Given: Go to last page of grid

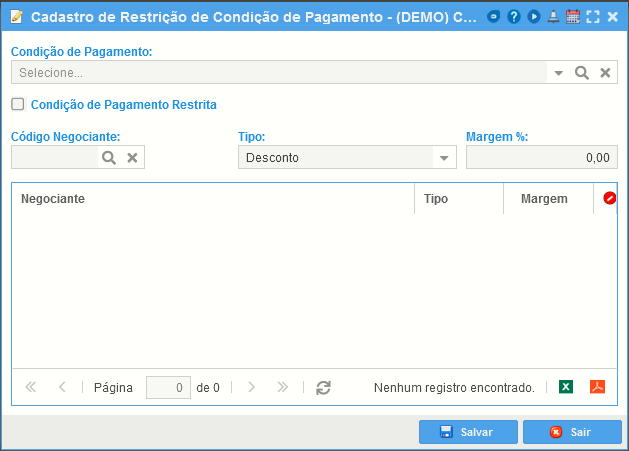Looking at the screenshot, I should pos(283,387).
